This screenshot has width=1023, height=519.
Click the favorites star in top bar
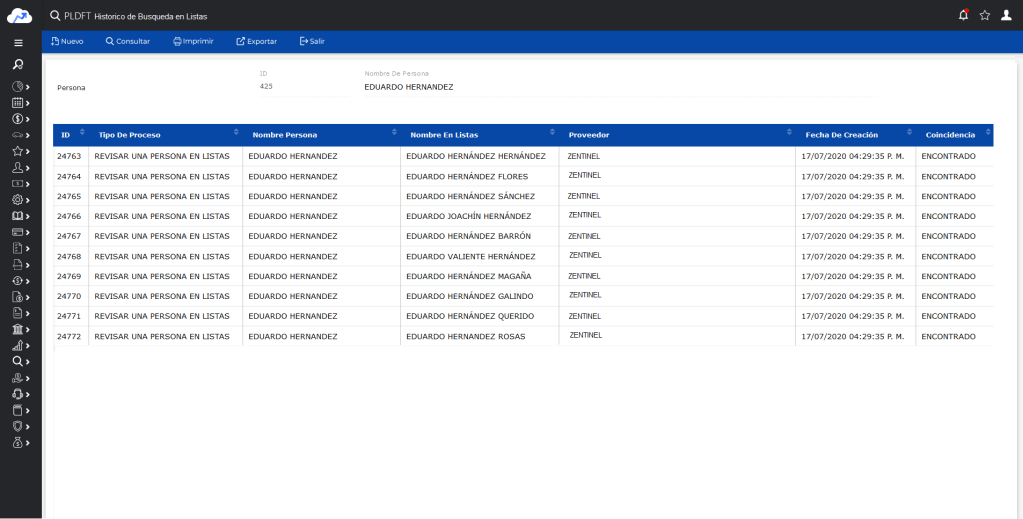(985, 15)
